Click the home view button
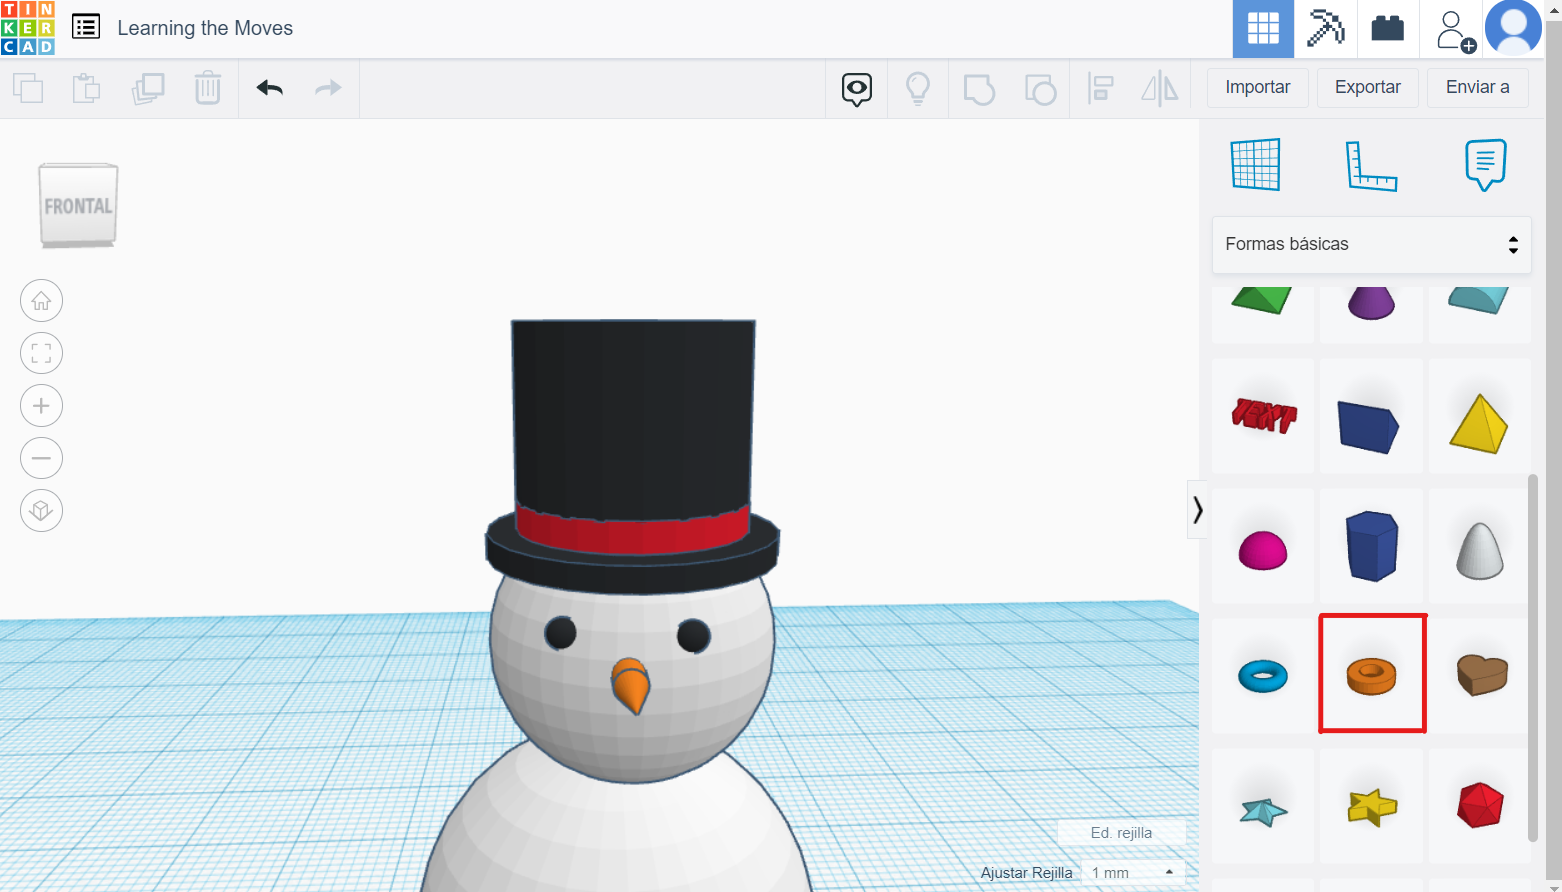This screenshot has height=892, width=1562. point(41,300)
